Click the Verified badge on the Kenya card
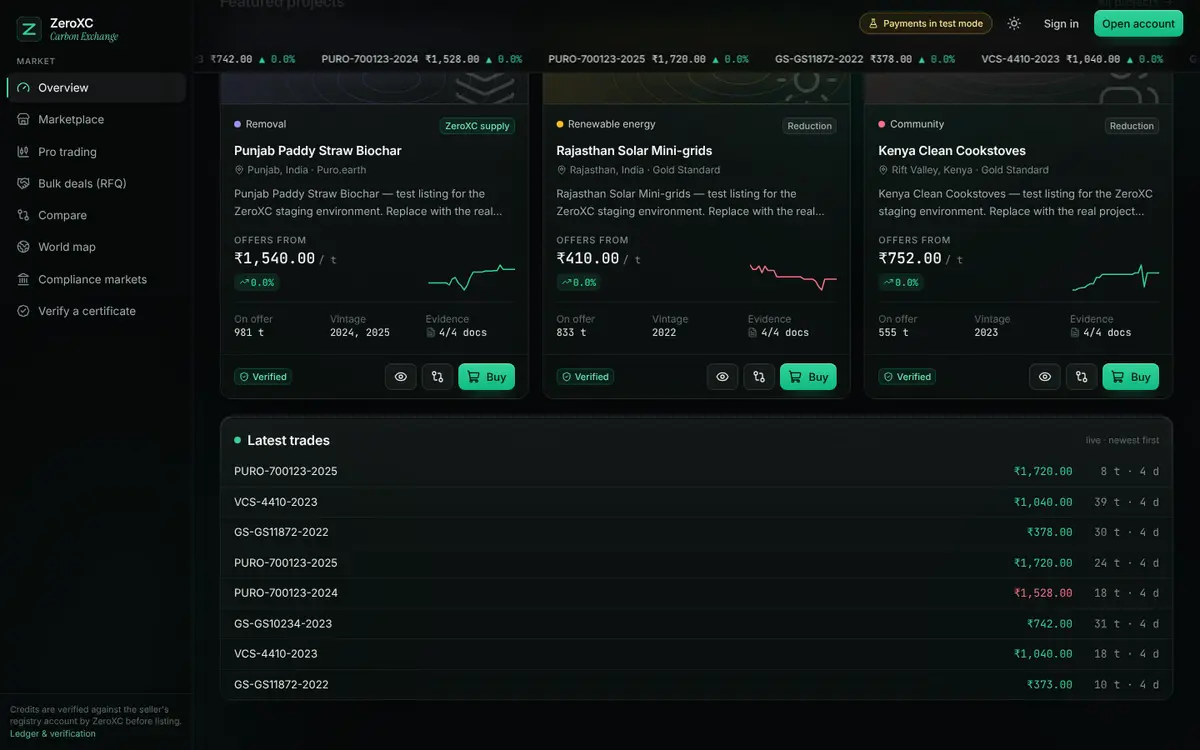The image size is (1200, 750). (x=907, y=377)
